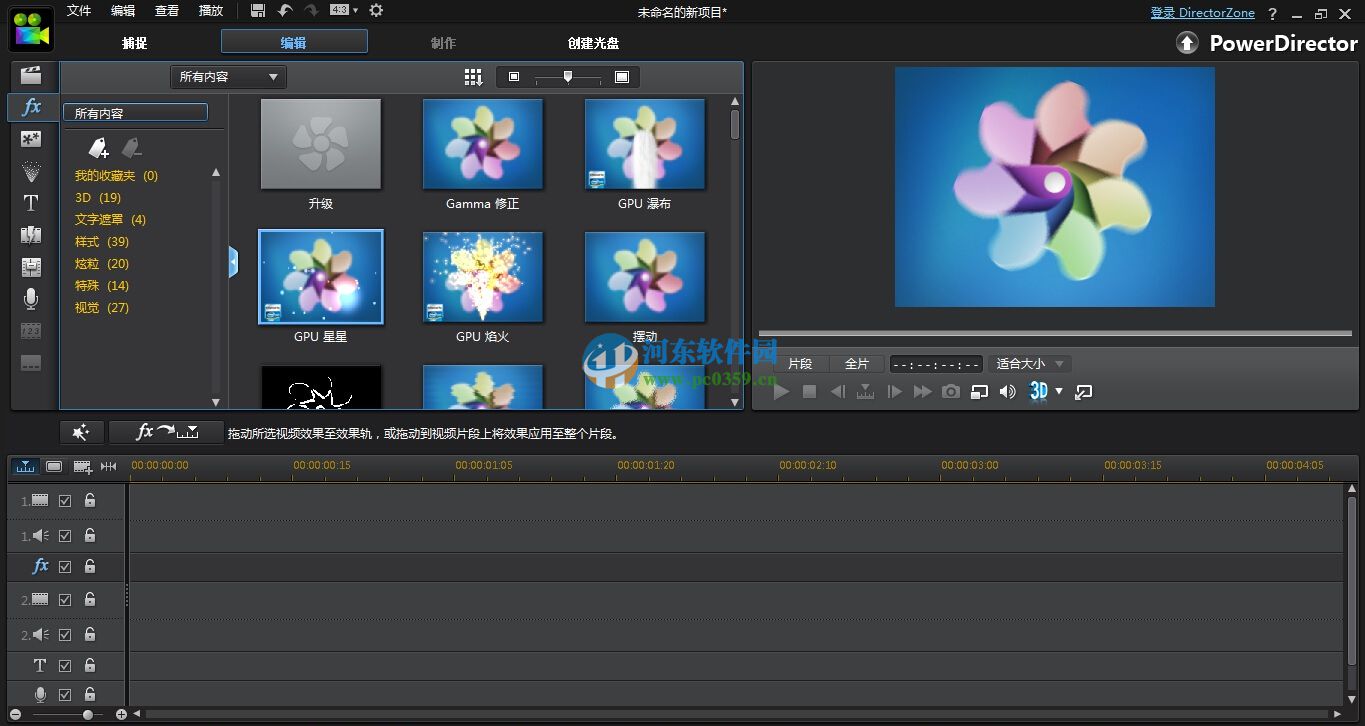Expand the 3D mode dropdown arrow
The image size is (1365, 726).
1058,391
